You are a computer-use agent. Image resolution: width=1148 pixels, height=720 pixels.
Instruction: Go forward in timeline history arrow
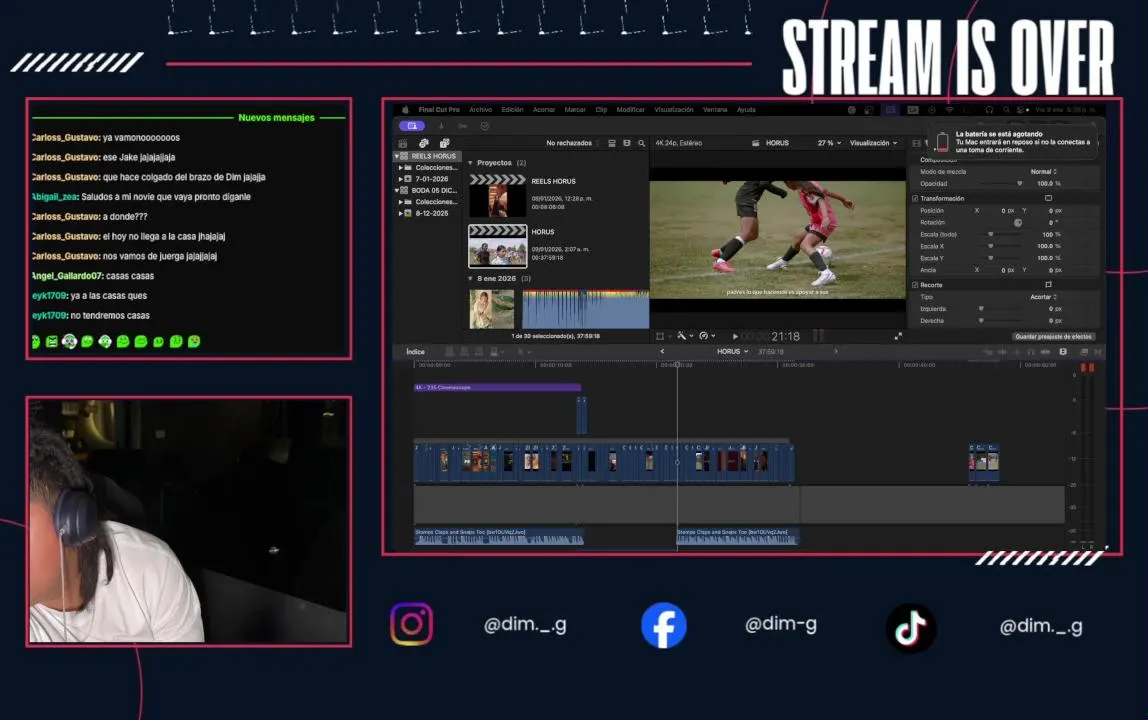tap(836, 352)
